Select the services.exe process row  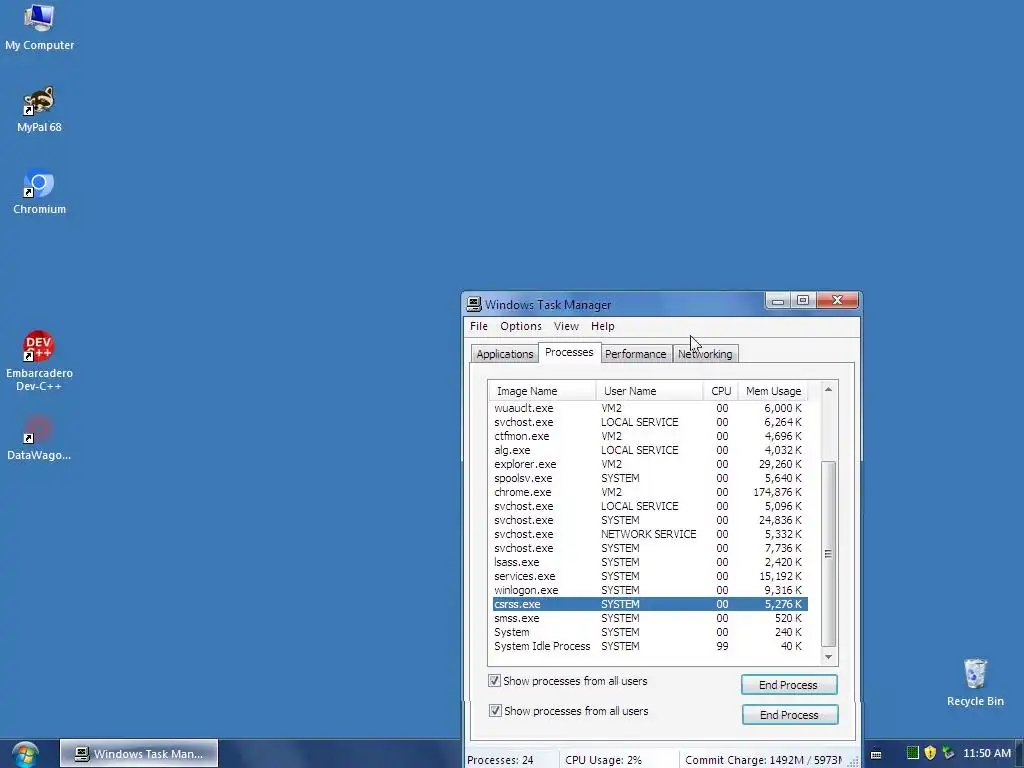(x=650, y=577)
